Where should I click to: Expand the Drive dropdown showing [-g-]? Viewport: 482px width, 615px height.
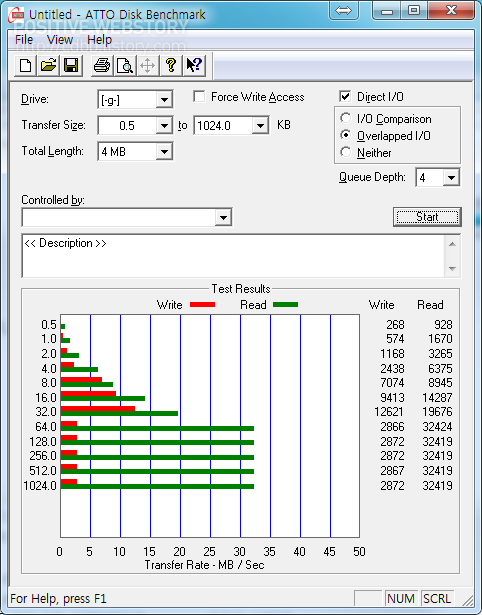point(164,100)
